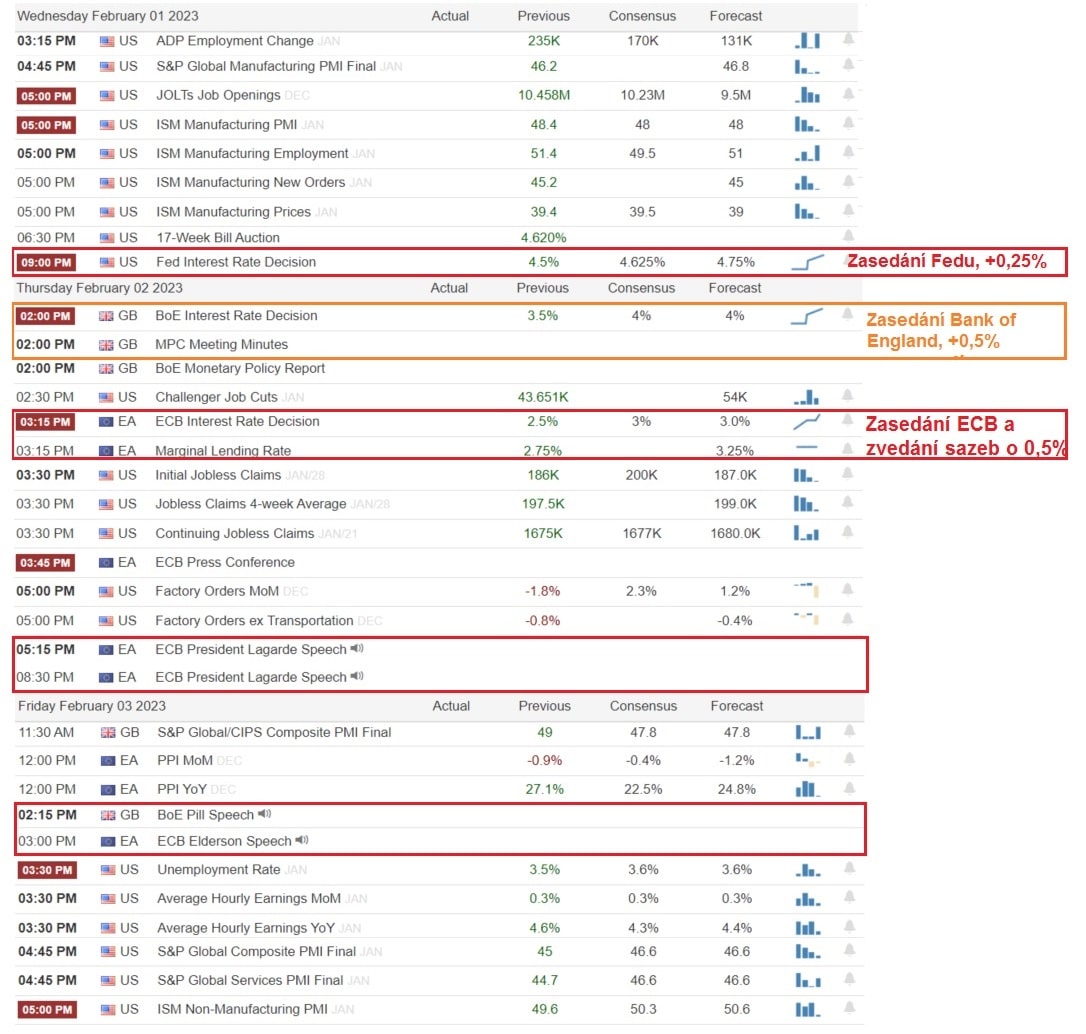Click forecast value 4.75% for Fed decision

click(736, 262)
